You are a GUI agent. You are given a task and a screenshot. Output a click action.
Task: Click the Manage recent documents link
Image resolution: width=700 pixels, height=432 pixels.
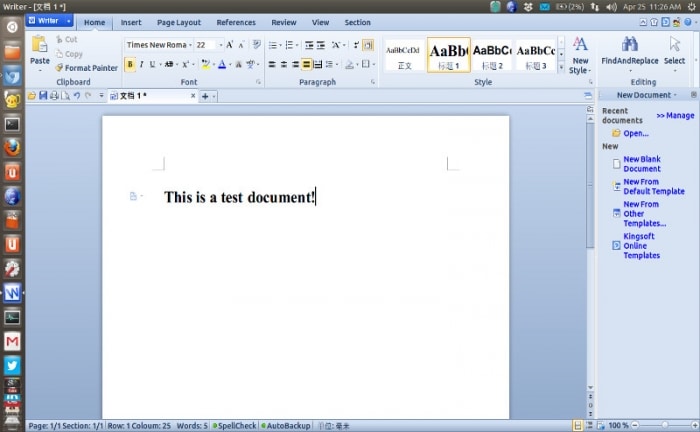(675, 116)
